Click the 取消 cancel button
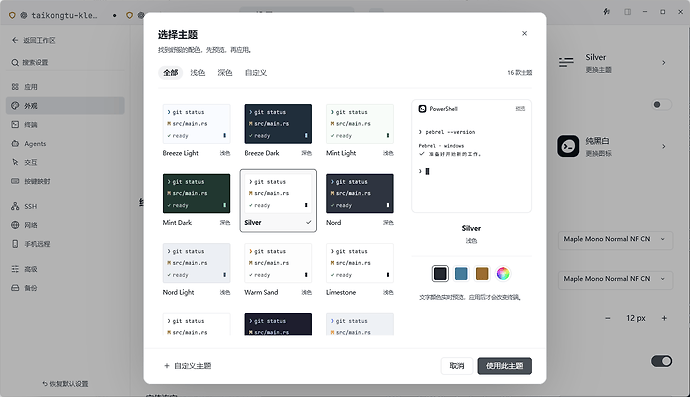This screenshot has width=690, height=397. (x=457, y=366)
